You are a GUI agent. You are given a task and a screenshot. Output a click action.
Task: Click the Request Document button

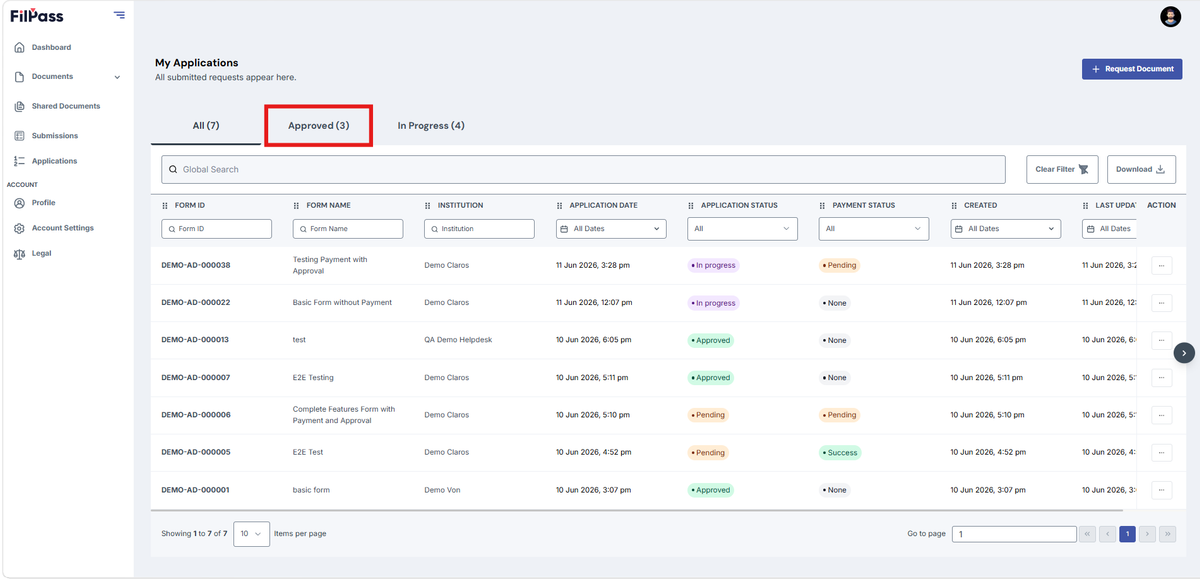point(1132,69)
